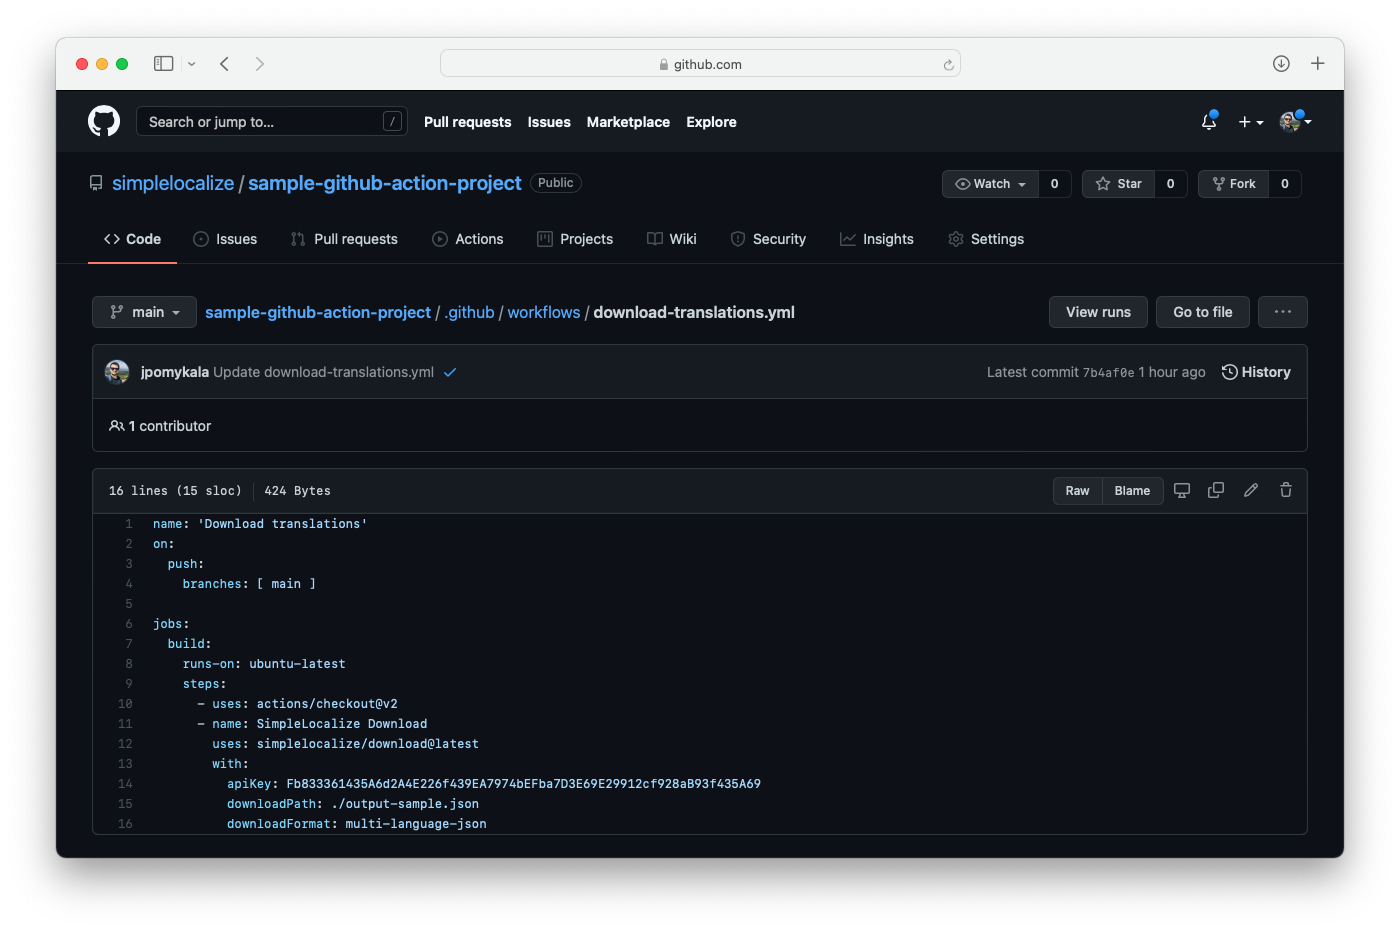Click the jpomykala commit avatar
The image size is (1400, 932).
click(117, 372)
